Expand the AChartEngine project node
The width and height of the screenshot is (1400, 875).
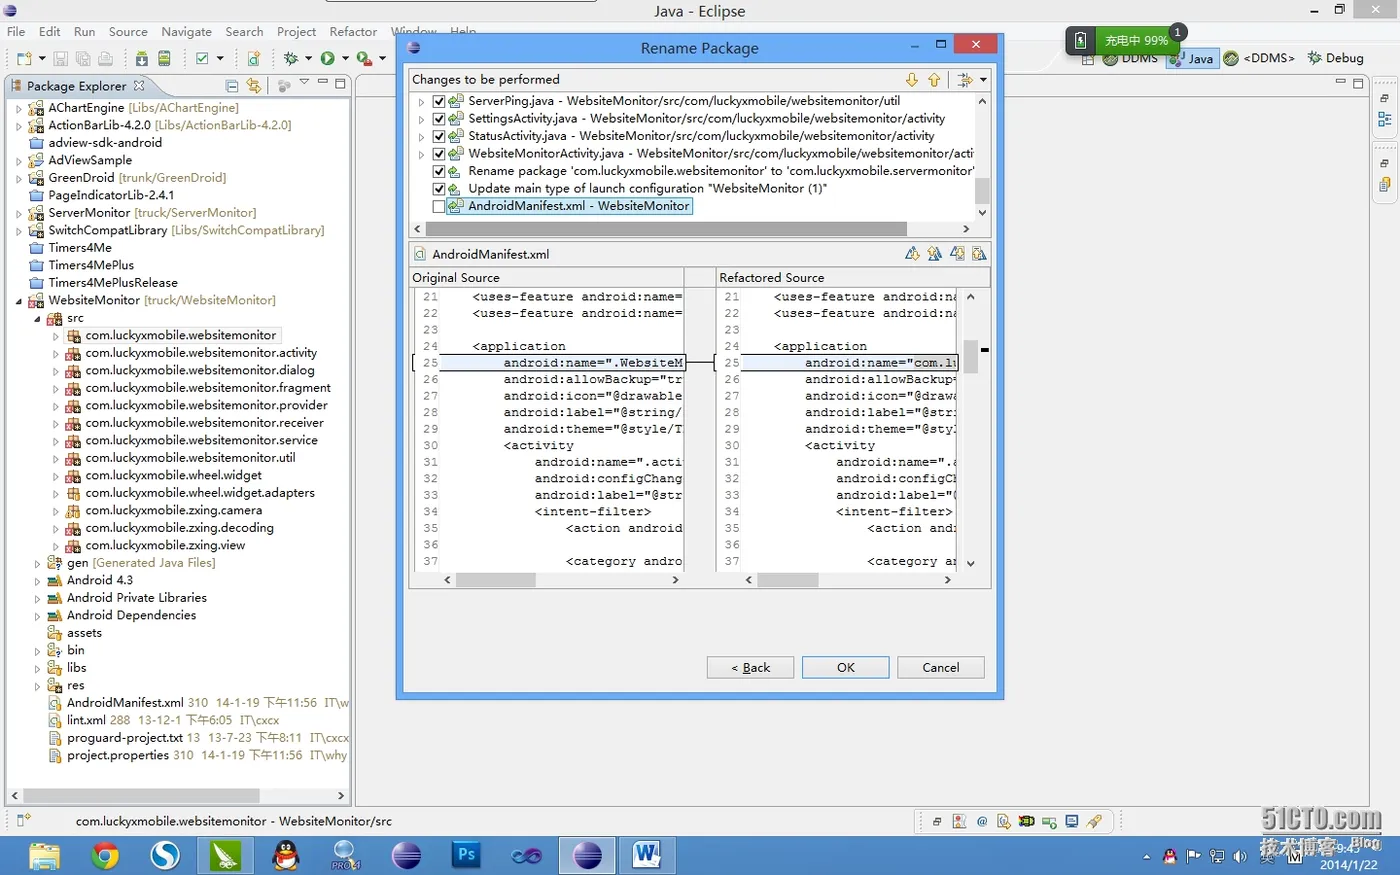[19, 108]
